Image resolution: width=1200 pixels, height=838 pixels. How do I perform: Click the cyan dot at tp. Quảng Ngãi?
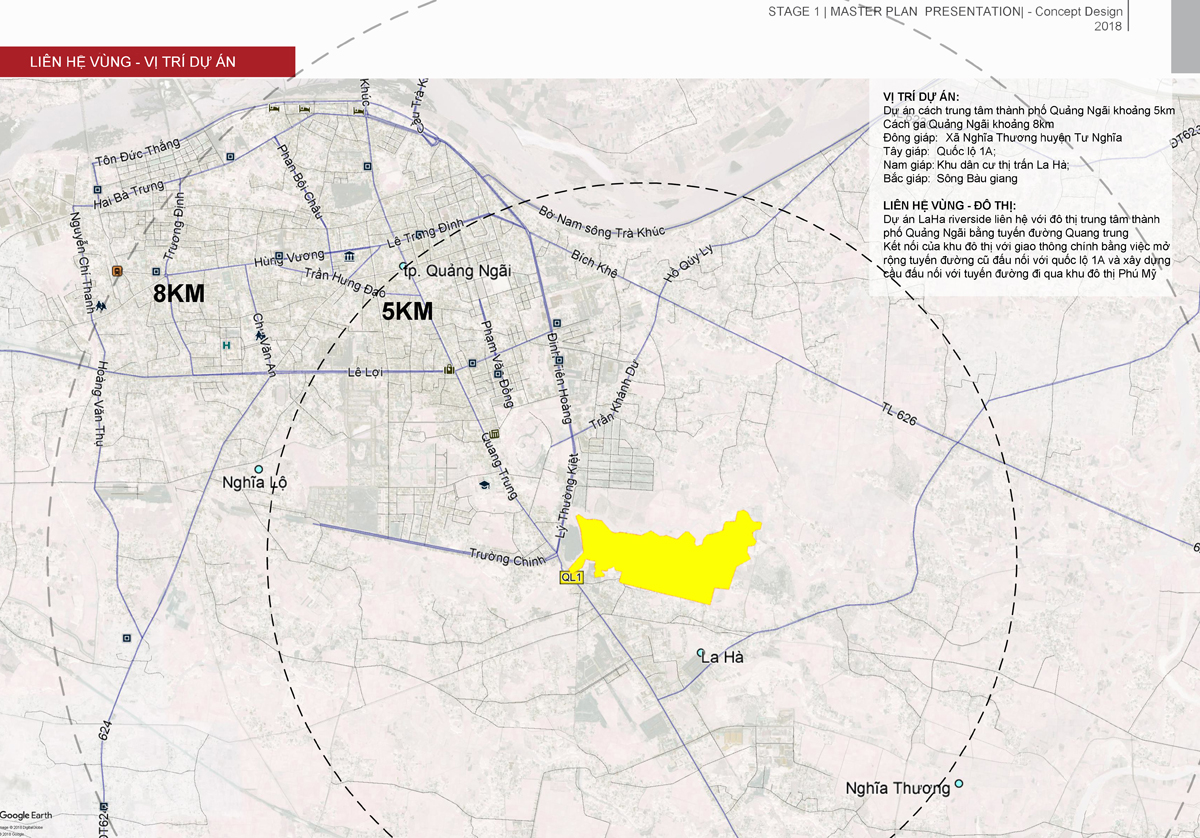(403, 267)
